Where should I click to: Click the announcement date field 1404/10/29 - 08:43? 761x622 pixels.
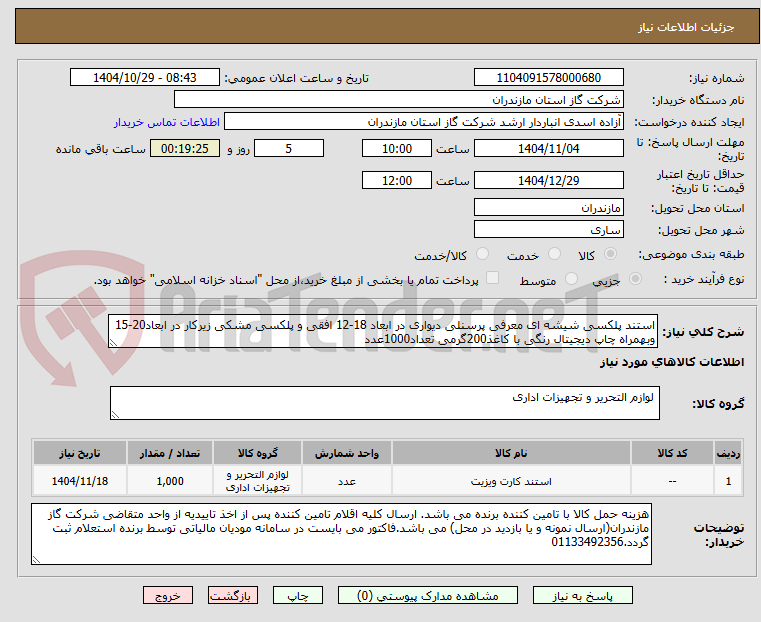145,78
